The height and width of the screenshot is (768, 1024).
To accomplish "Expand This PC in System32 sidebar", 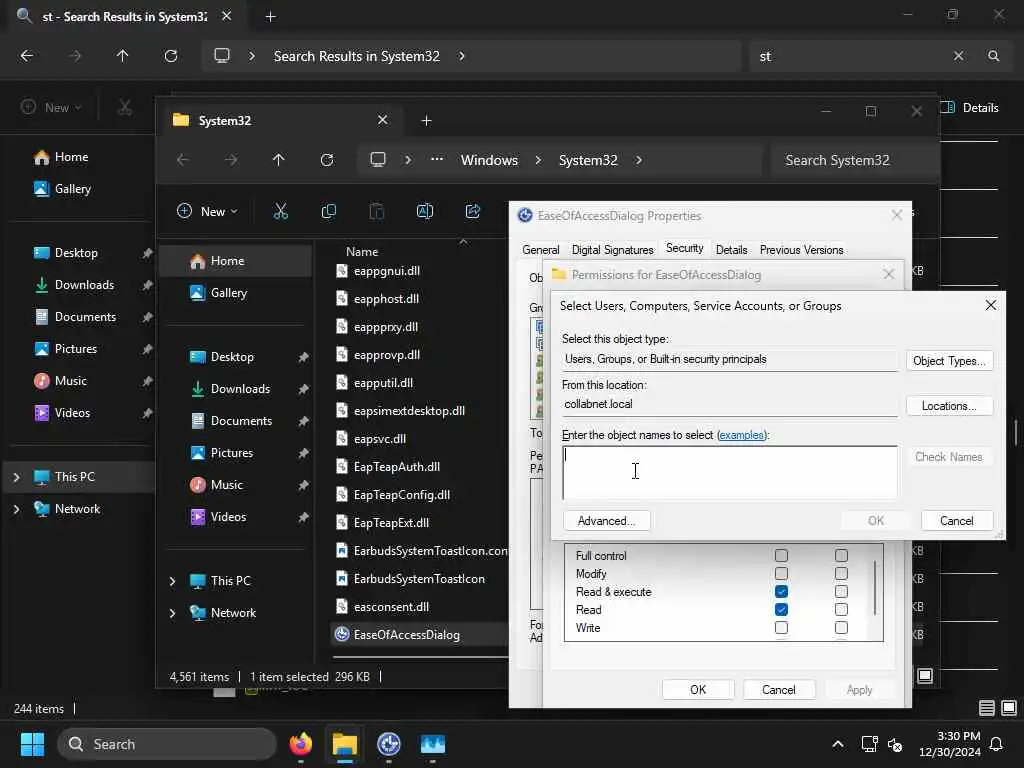I will pos(172,581).
